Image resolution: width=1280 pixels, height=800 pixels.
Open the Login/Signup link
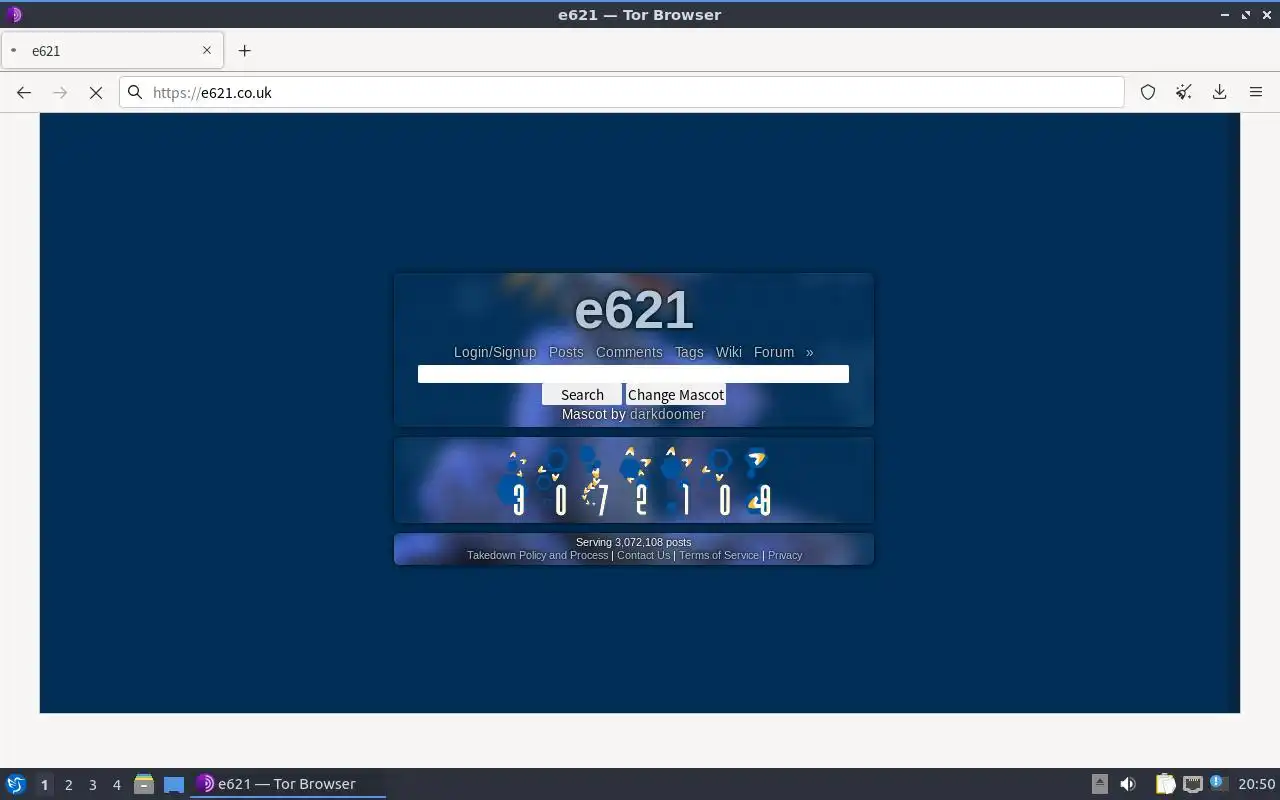click(x=495, y=352)
